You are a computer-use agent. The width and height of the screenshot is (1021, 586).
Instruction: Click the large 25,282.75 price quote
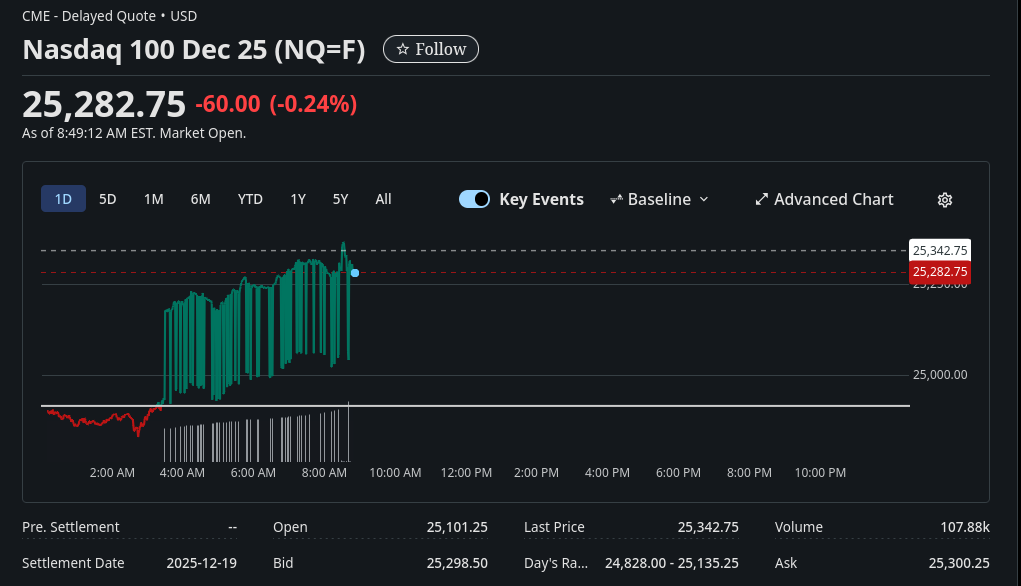point(104,104)
